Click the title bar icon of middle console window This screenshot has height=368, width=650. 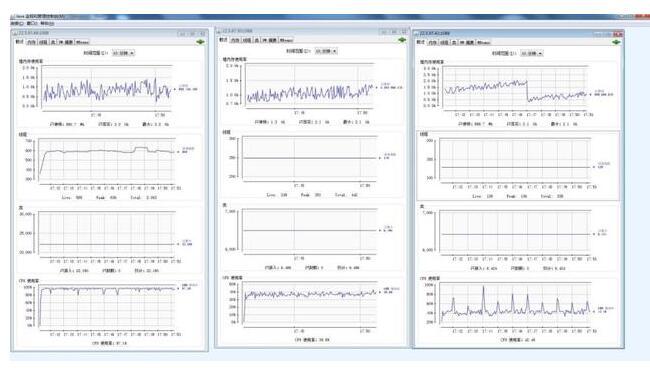point(219,31)
